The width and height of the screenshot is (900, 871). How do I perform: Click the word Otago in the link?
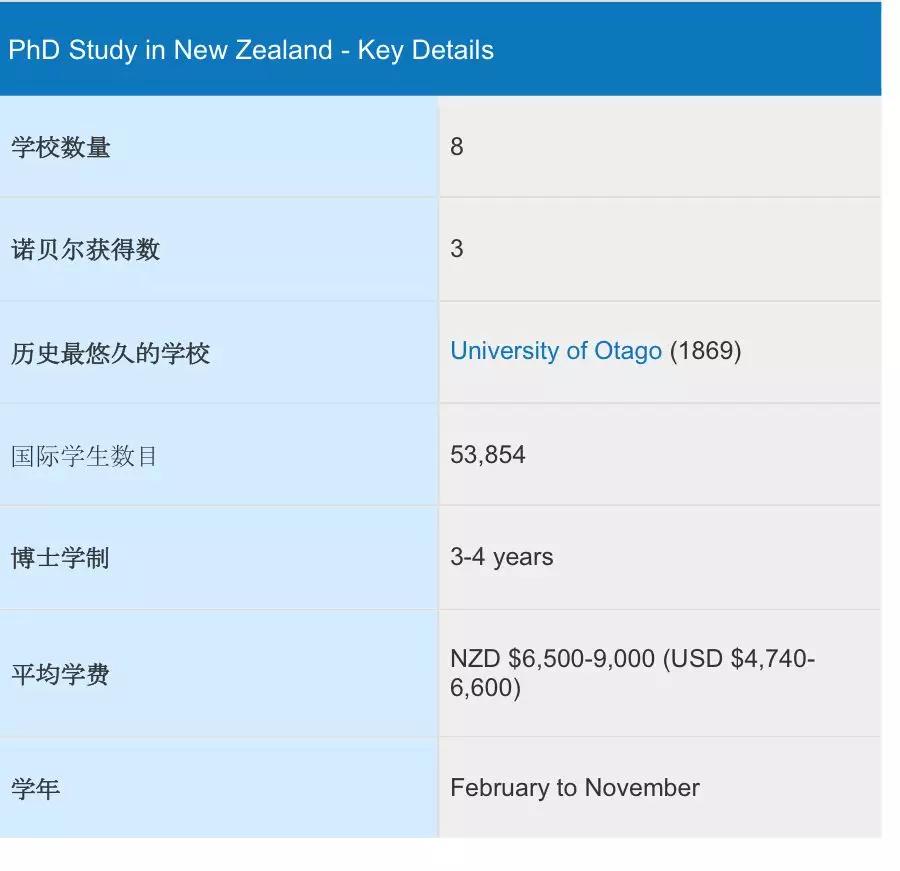click(627, 351)
